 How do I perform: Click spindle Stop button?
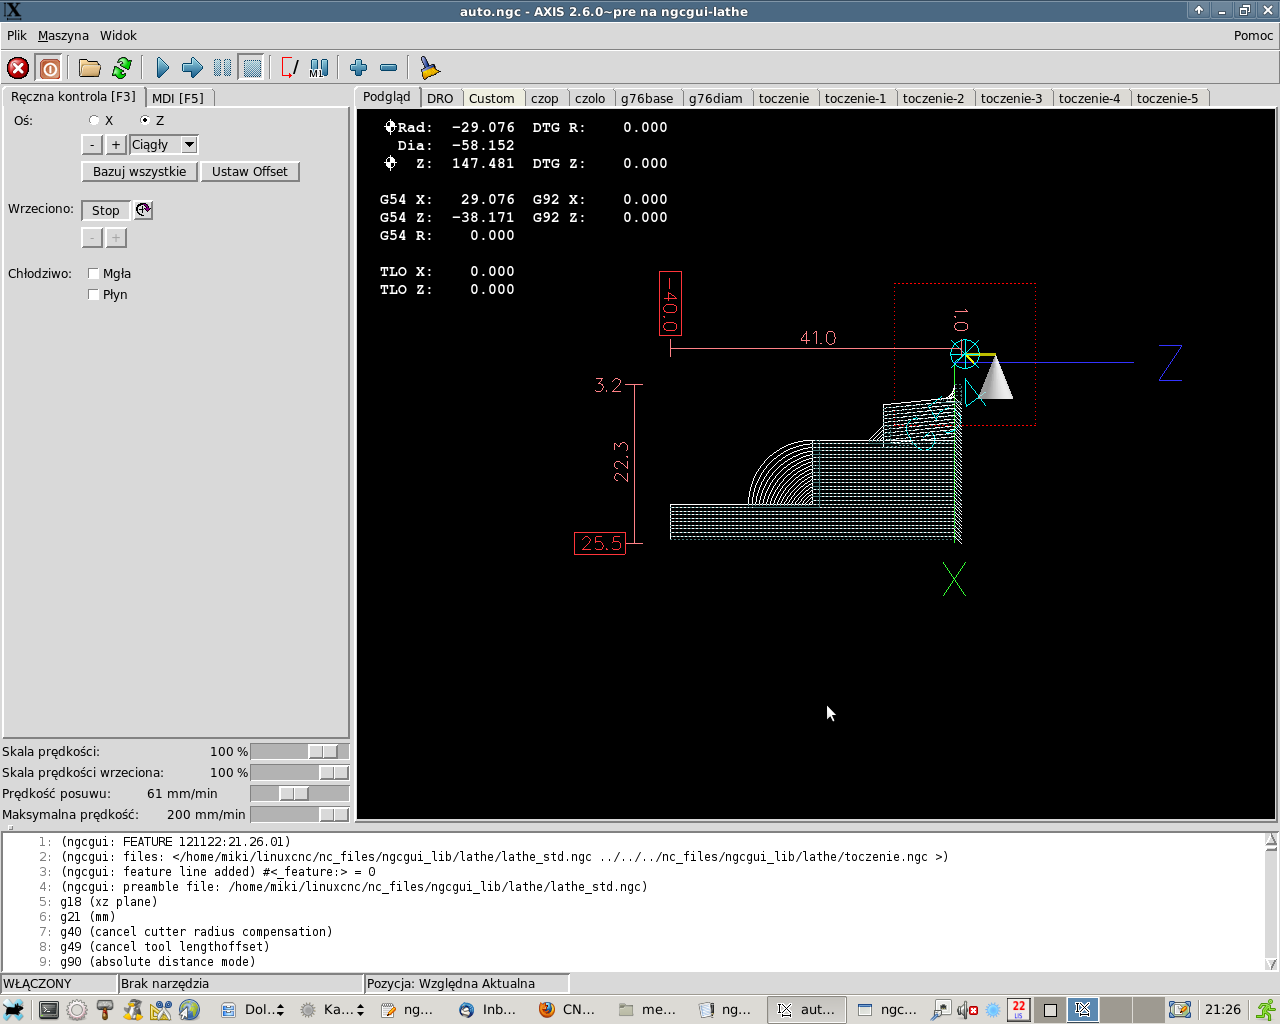(106, 210)
